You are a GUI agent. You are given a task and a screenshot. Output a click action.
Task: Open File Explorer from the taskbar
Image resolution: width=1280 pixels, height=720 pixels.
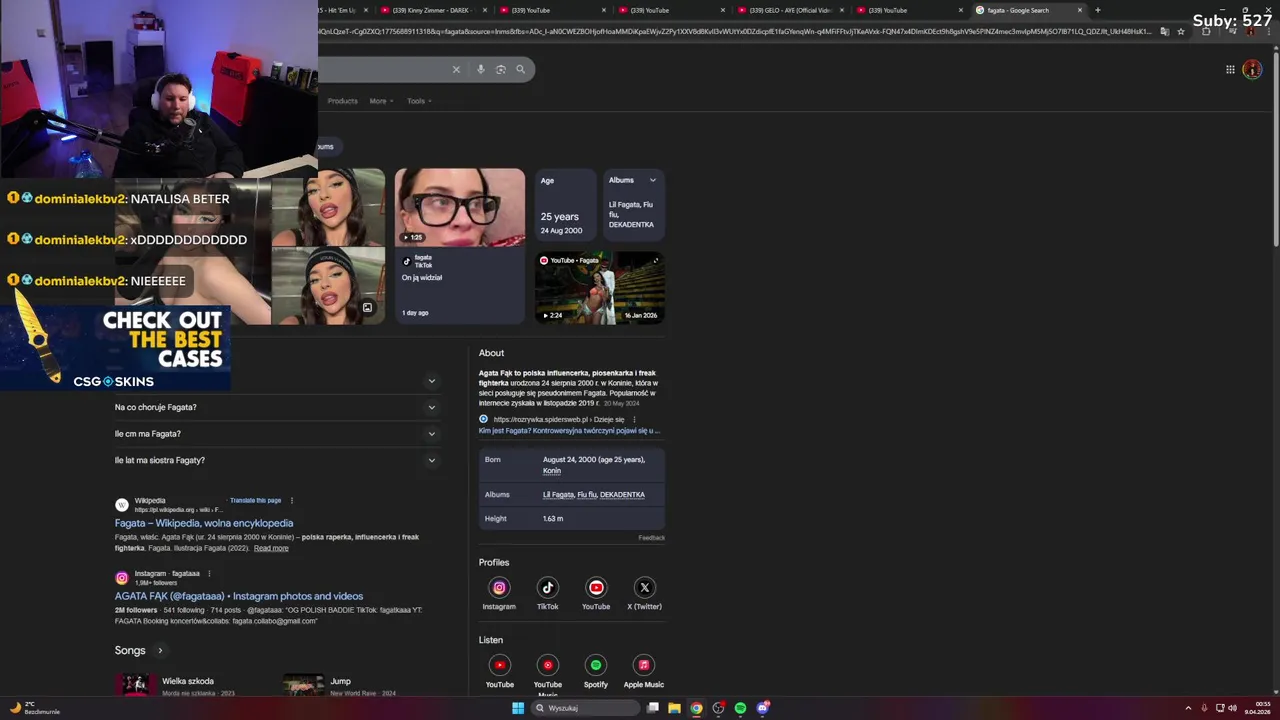coord(674,708)
